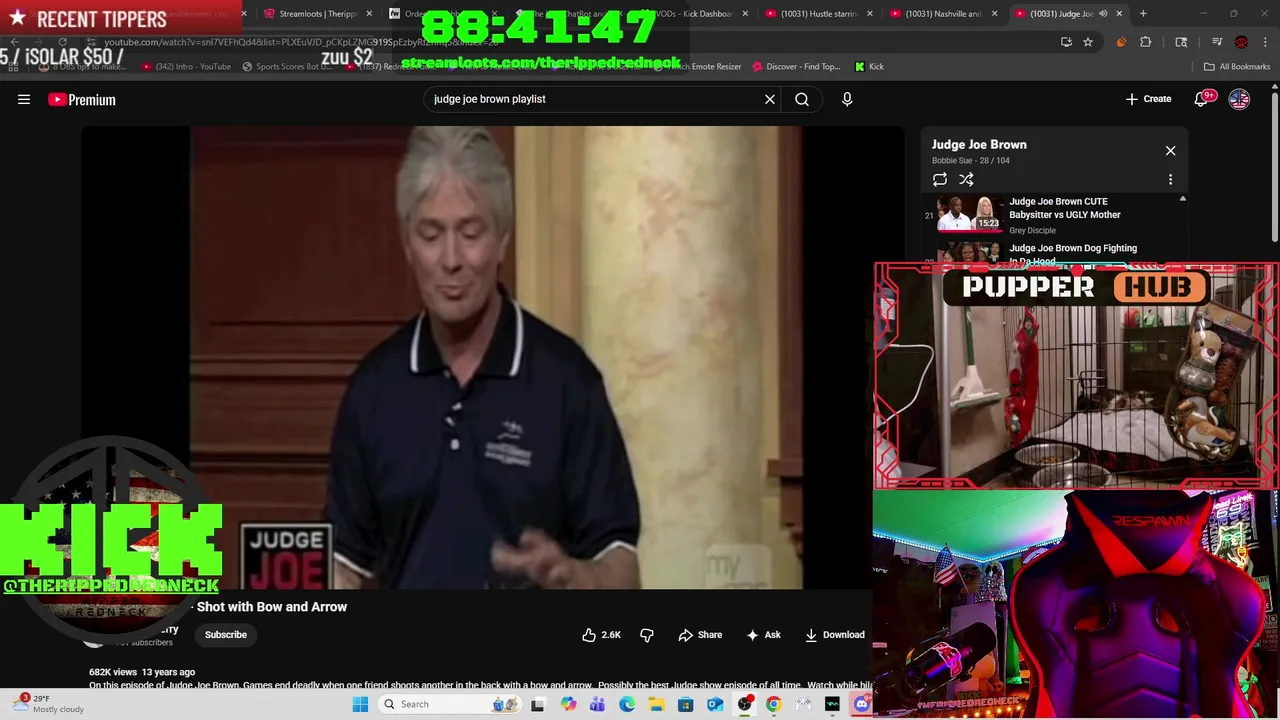1280x720 pixels.
Task: Open the account avatar menu
Action: click(1239, 99)
